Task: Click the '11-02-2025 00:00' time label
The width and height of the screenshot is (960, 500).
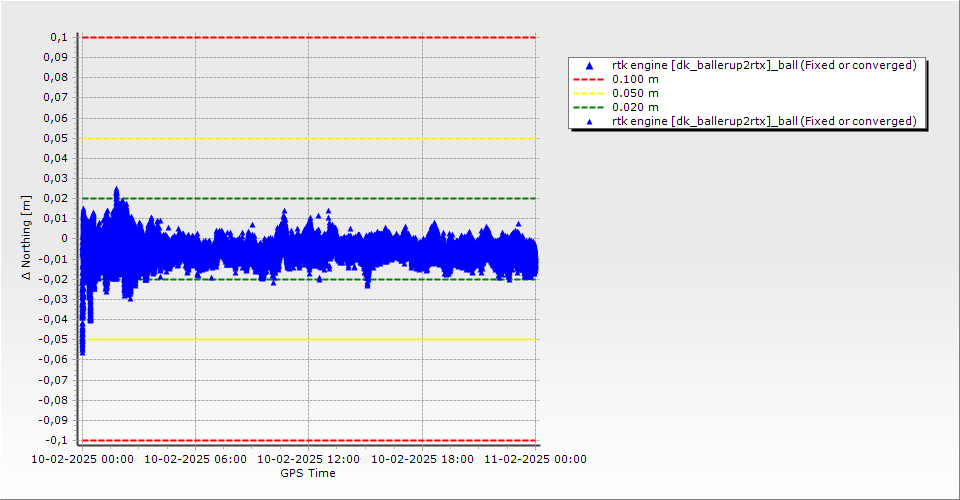Action: coord(536,459)
